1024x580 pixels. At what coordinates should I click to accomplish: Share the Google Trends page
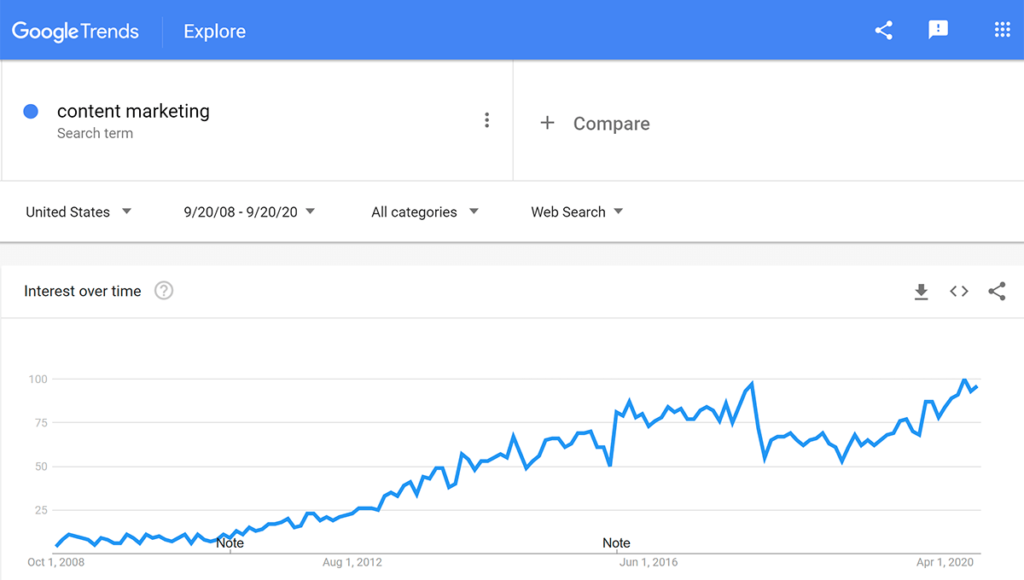tap(883, 30)
